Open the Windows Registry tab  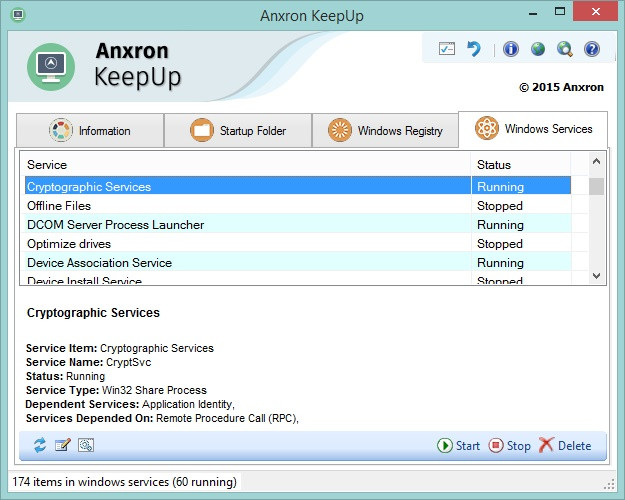click(385, 130)
